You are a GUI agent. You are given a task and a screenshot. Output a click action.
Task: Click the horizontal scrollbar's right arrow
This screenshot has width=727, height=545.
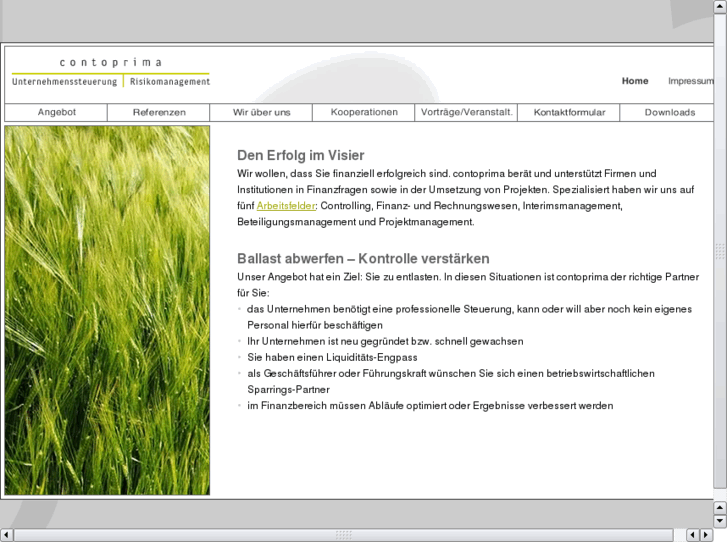706,535
